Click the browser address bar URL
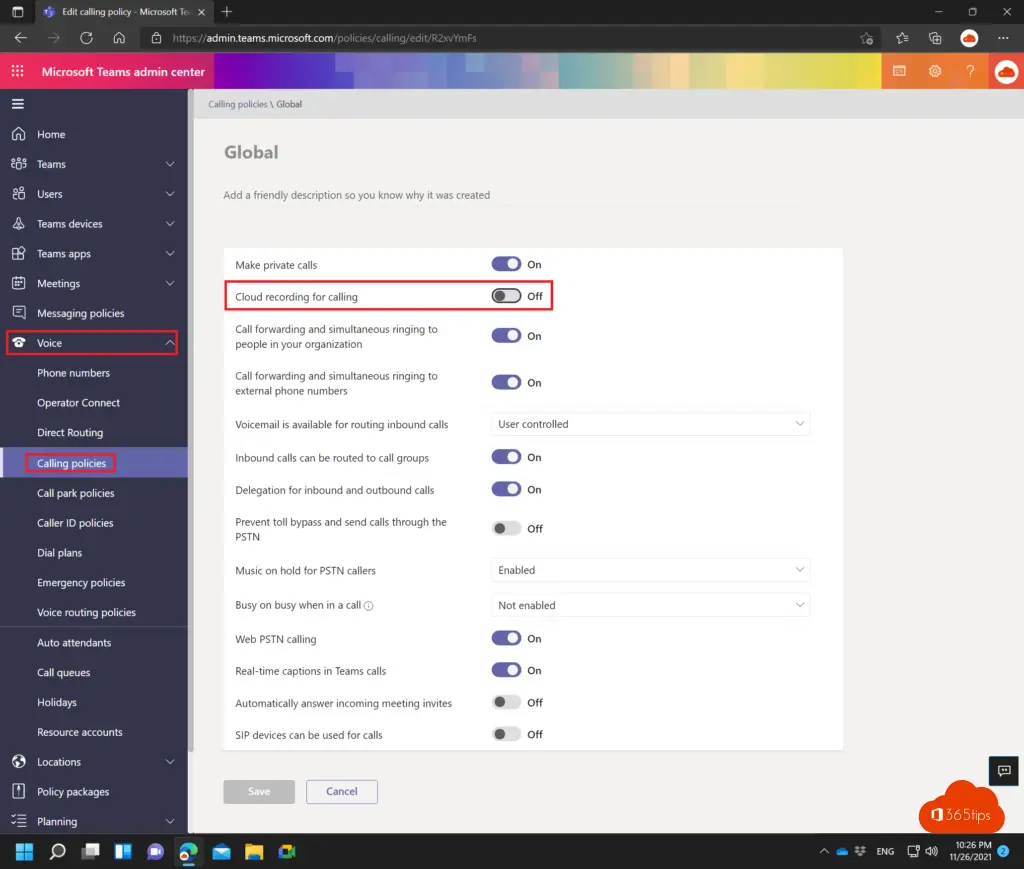The height and width of the screenshot is (869, 1024). [325, 38]
